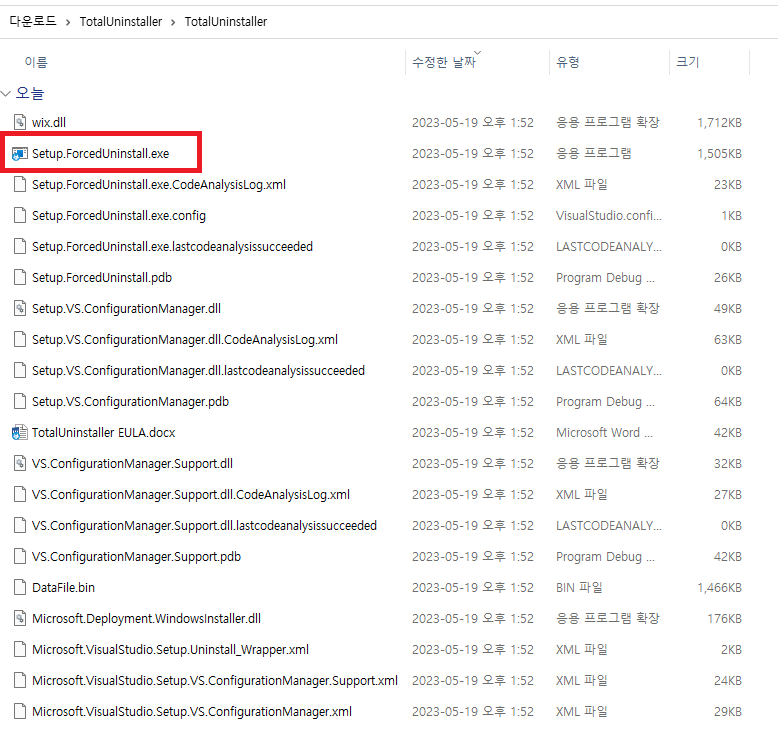
Task: Select file name Microsoft.VisualStudio.Setup.VS.ConfigurationManager.xml
Action: (192, 711)
